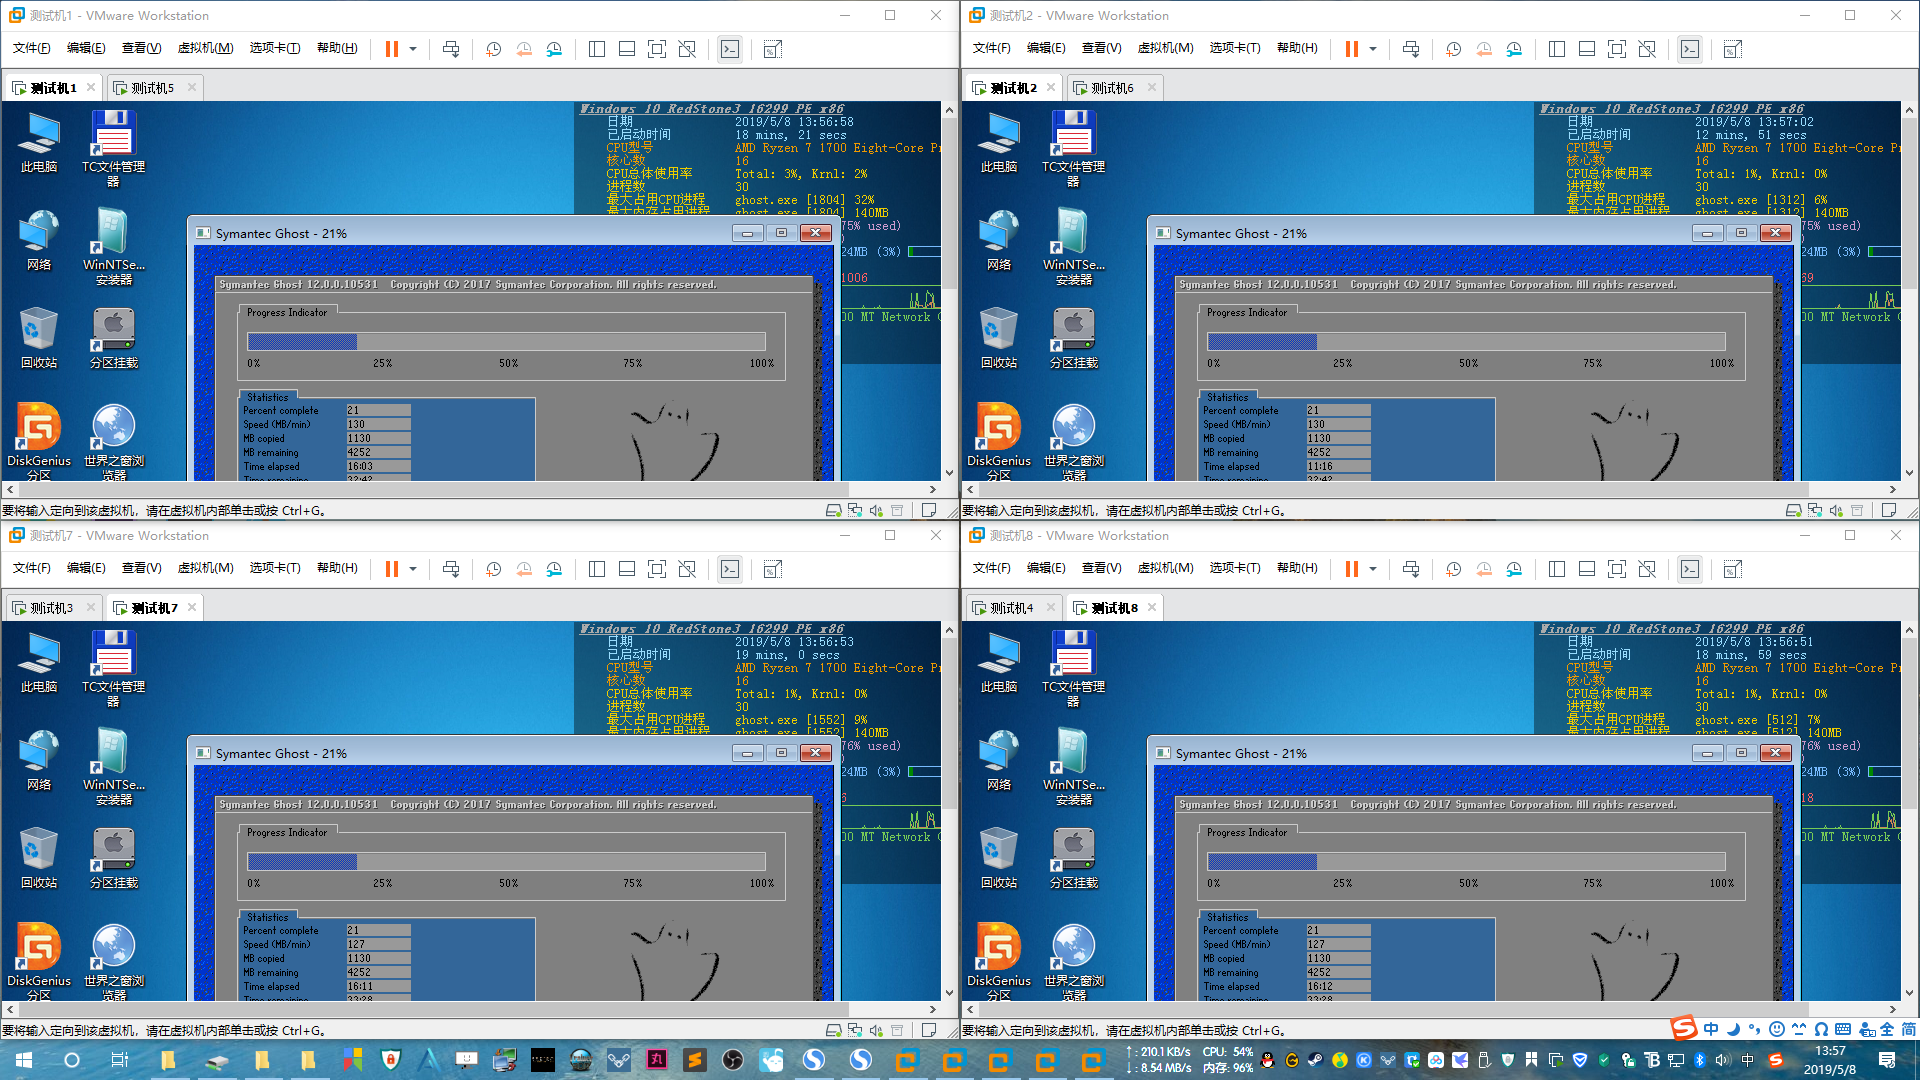Switch to 测试机5 tab
The image size is (1920, 1080).
152,88
